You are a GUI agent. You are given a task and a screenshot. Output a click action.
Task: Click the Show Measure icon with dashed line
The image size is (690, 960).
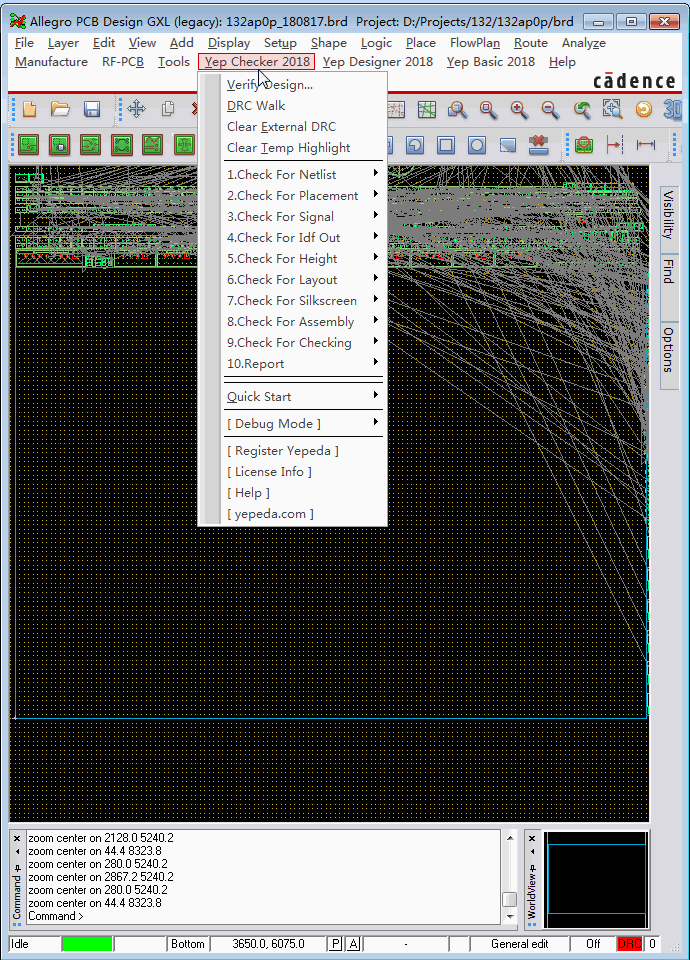point(615,145)
